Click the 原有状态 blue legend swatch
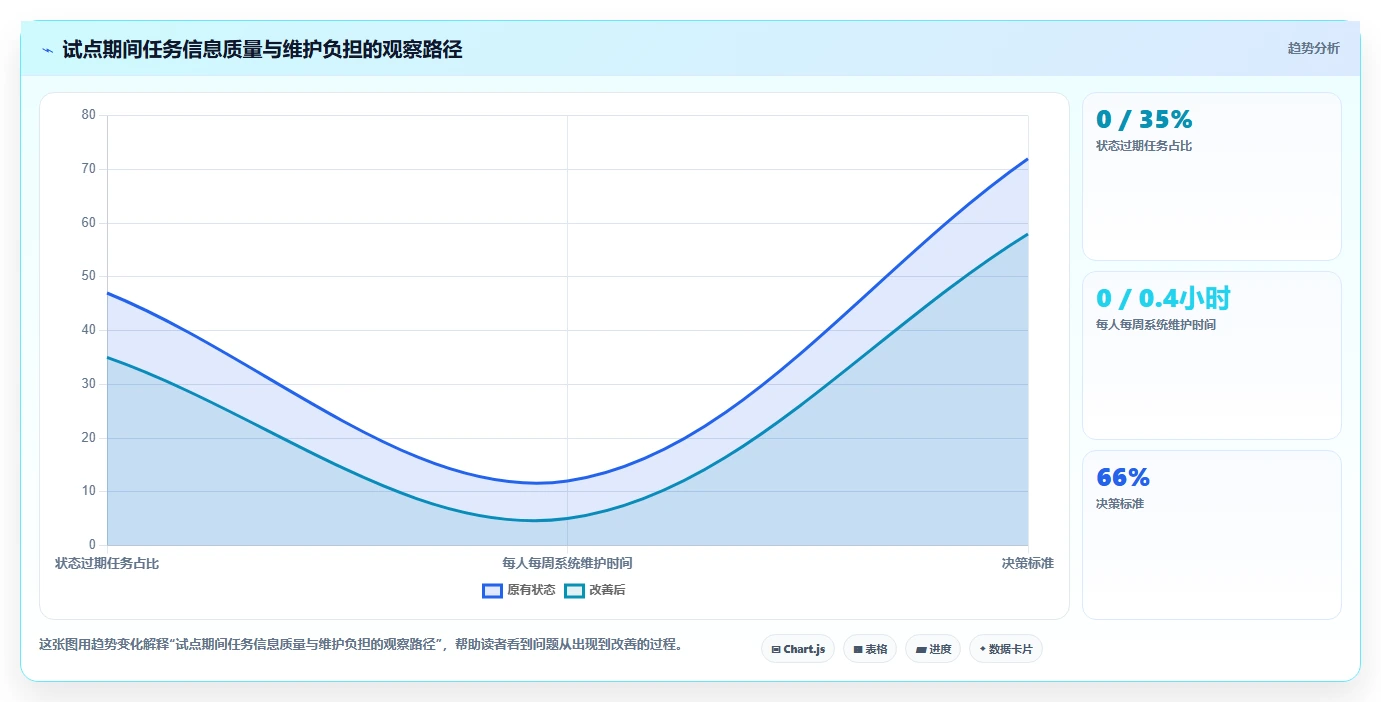1381x702 pixels. 492,590
